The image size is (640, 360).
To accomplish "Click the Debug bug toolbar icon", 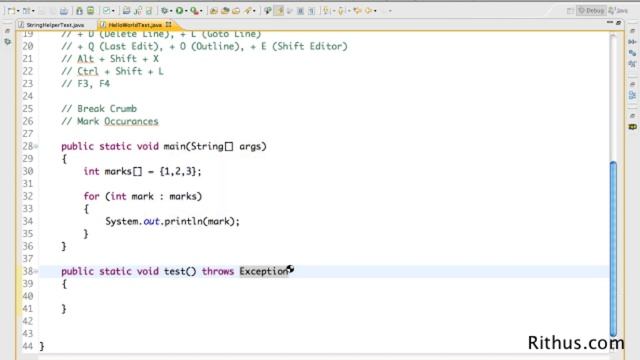I will (164, 11).
